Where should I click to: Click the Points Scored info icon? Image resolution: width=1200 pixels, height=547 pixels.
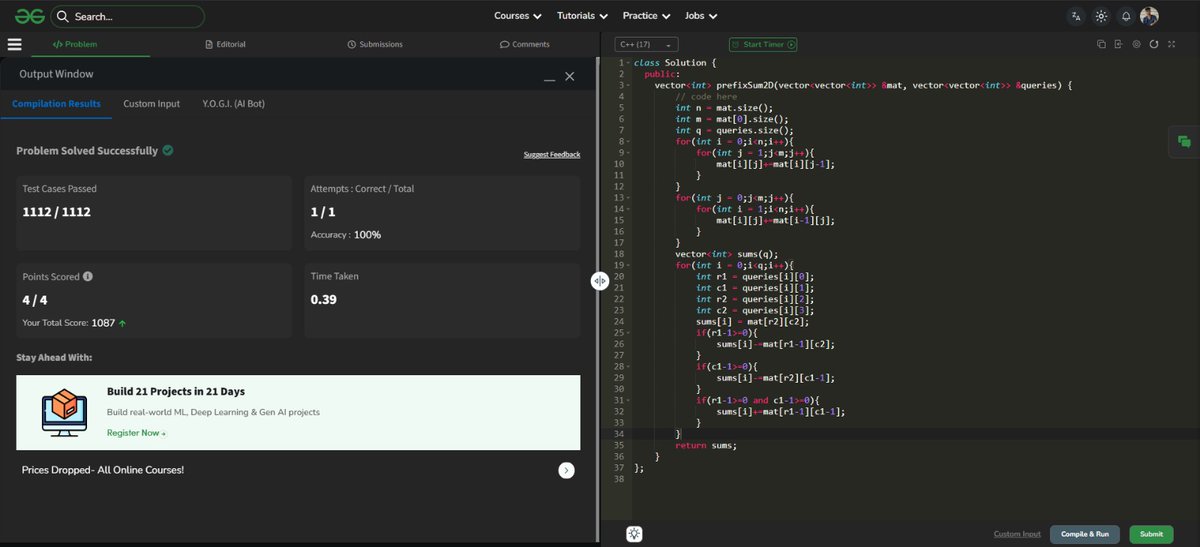pyautogui.click(x=88, y=277)
